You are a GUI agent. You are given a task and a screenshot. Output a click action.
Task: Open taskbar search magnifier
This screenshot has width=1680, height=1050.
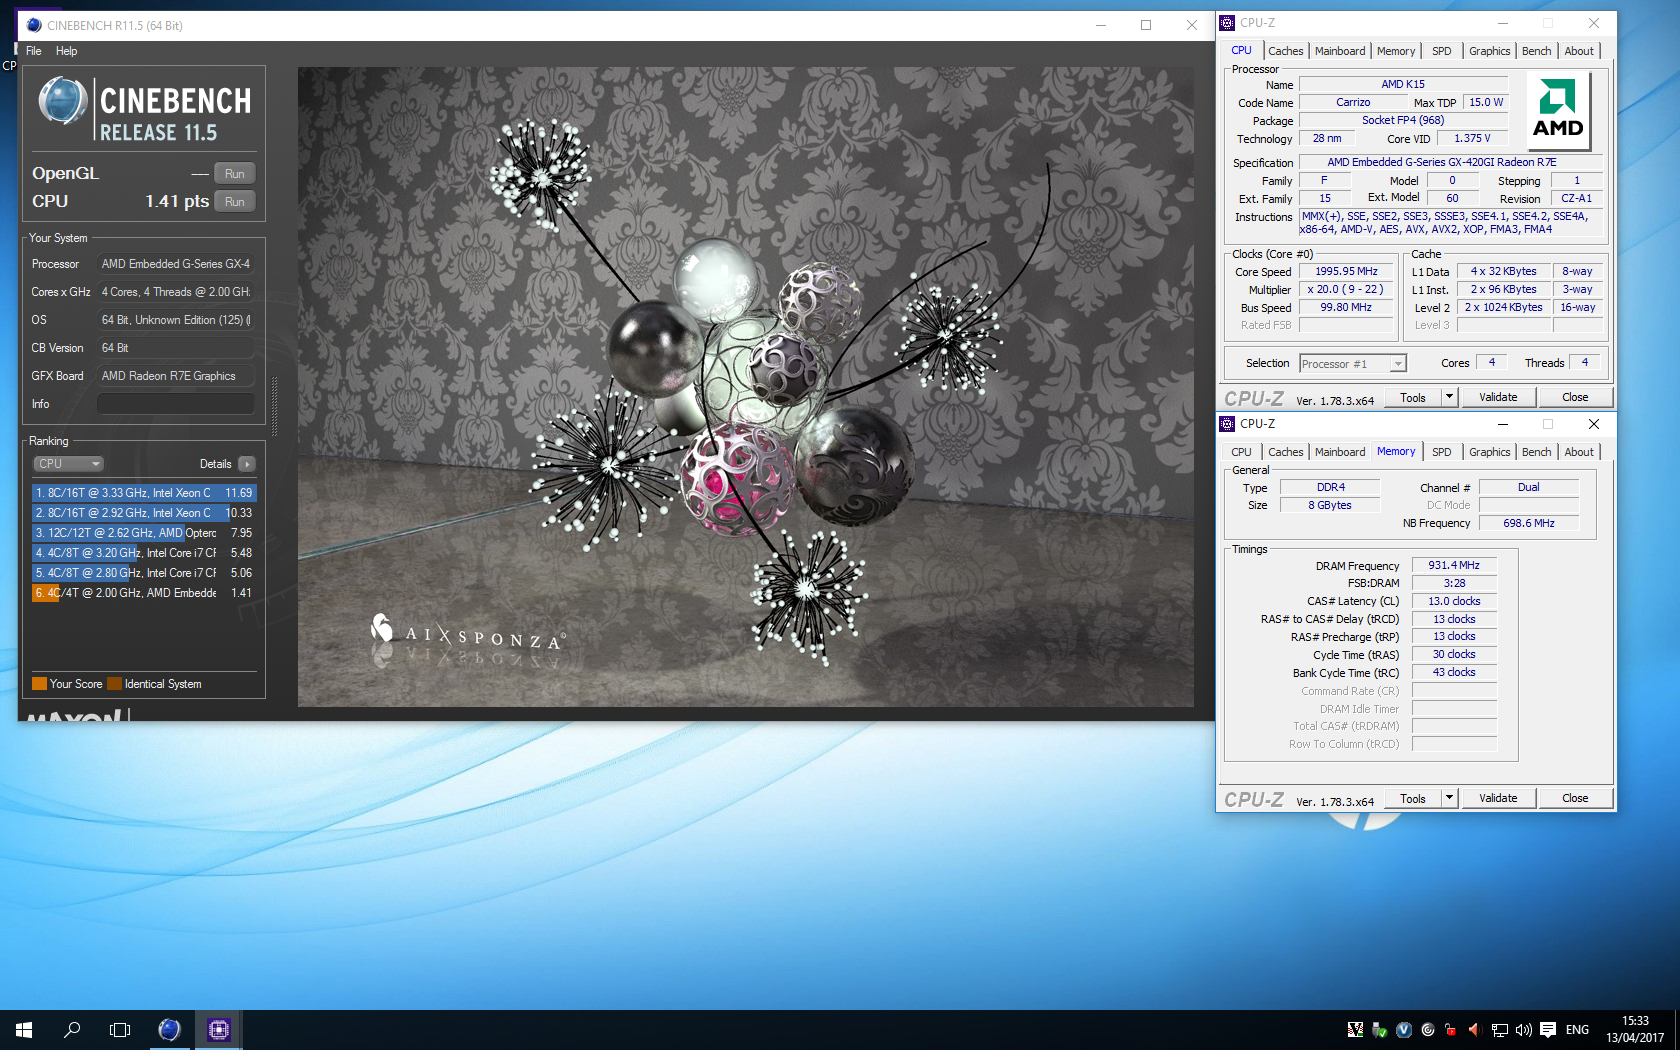point(72,1029)
